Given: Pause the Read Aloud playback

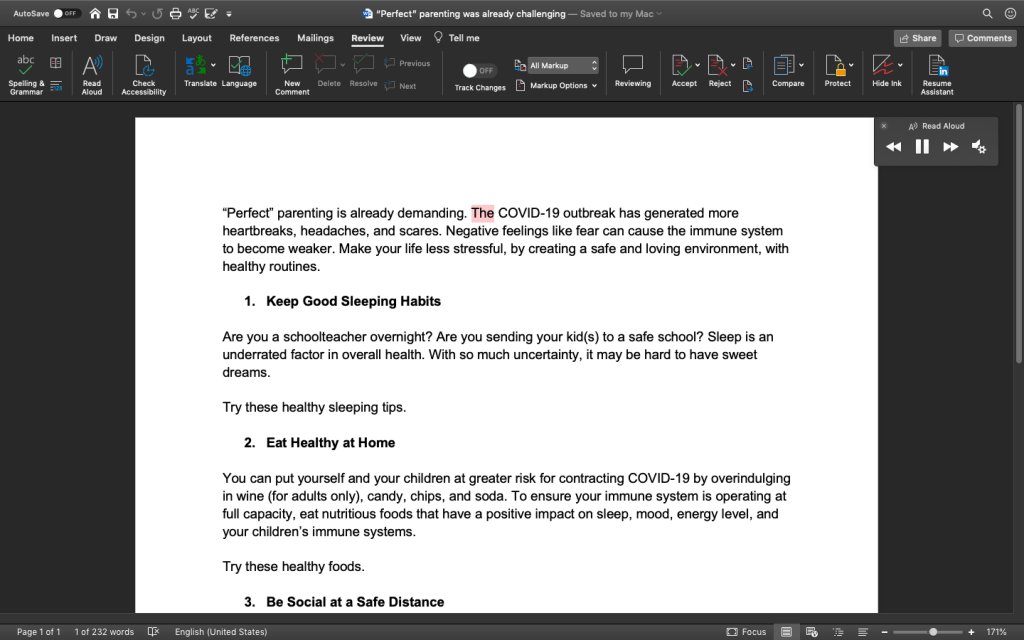Looking at the screenshot, I should pyautogui.click(x=922, y=147).
